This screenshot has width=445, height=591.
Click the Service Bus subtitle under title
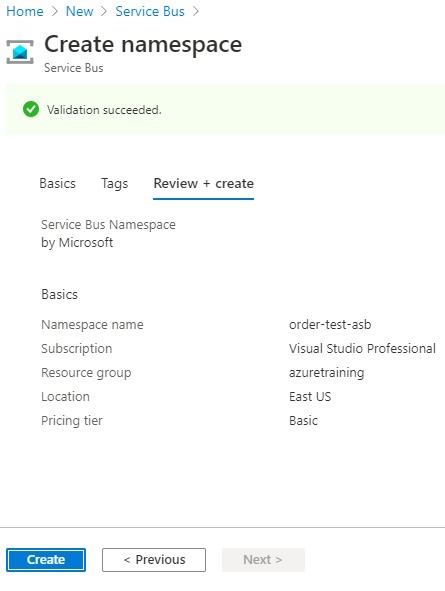pos(74,68)
